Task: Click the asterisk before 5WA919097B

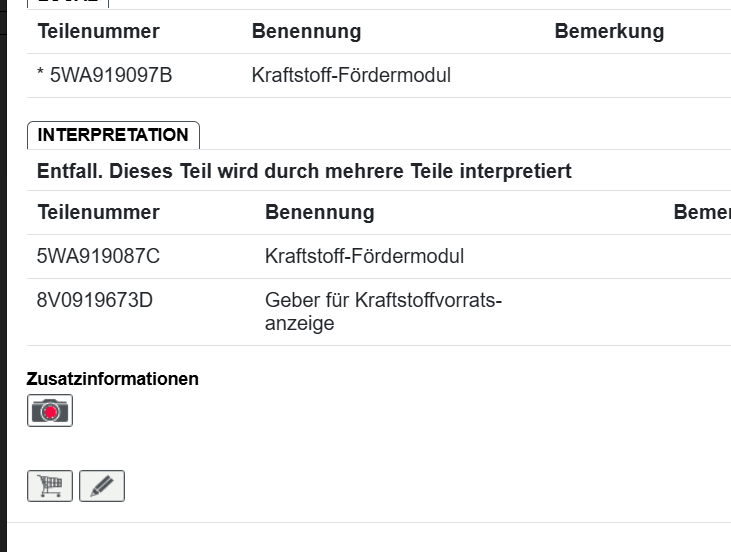Action: click(x=41, y=76)
